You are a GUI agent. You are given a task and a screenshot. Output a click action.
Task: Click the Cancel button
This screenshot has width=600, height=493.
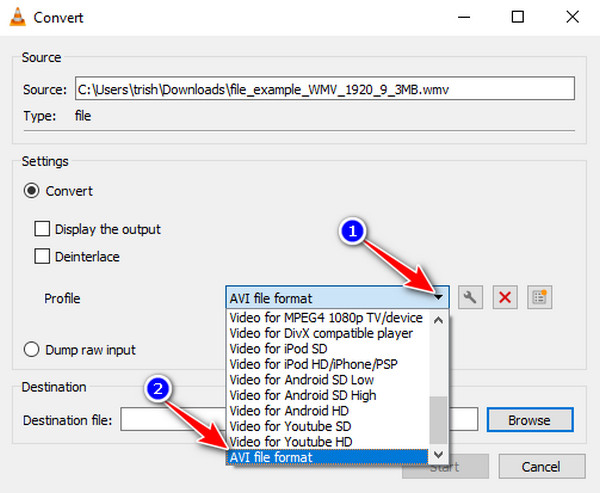coord(542,466)
